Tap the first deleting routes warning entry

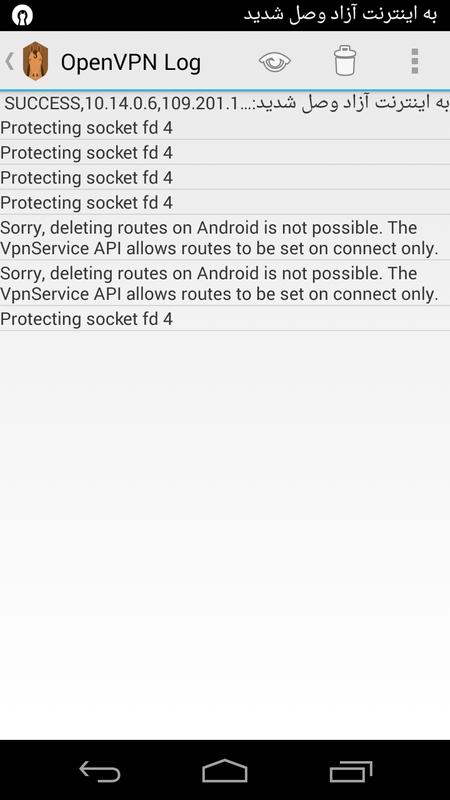pos(225,238)
